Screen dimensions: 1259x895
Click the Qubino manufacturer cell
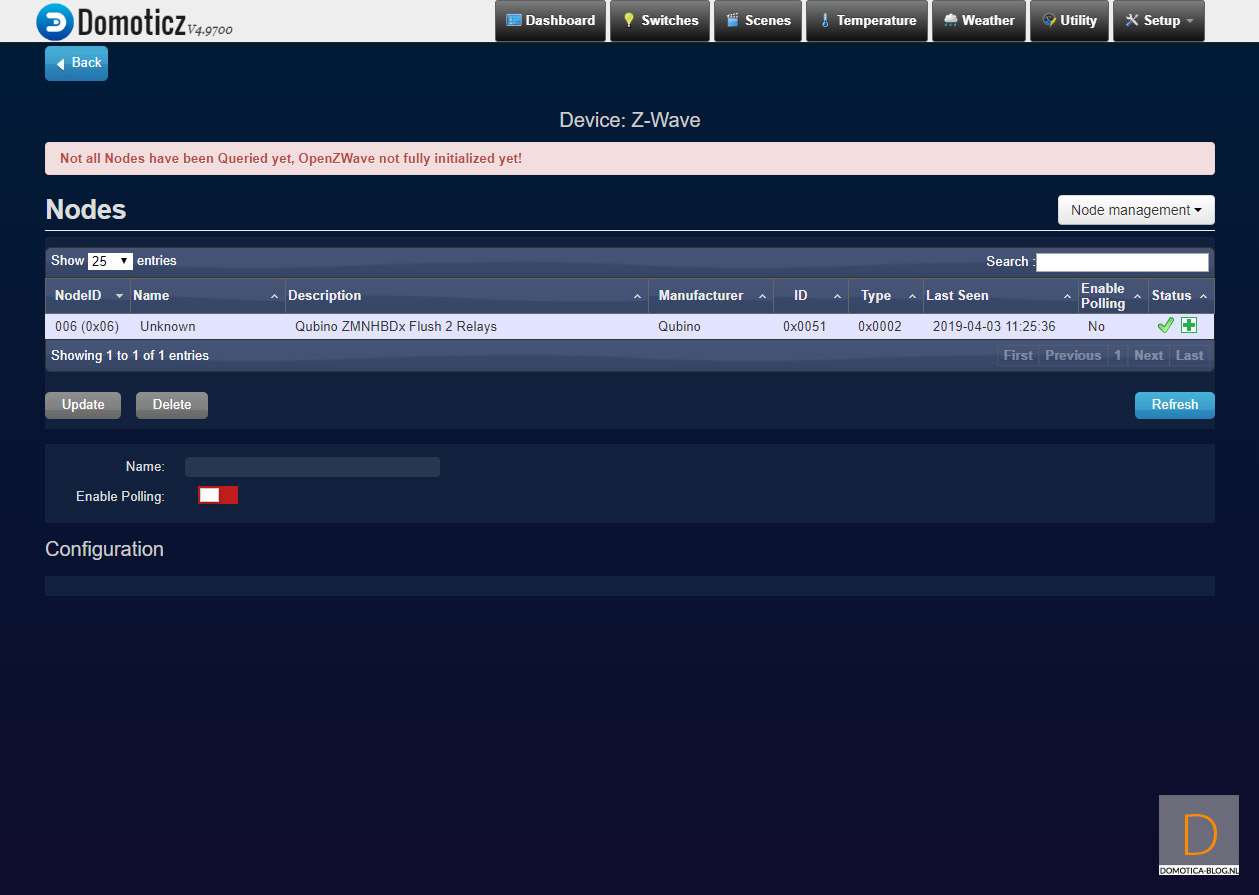pyautogui.click(x=680, y=327)
